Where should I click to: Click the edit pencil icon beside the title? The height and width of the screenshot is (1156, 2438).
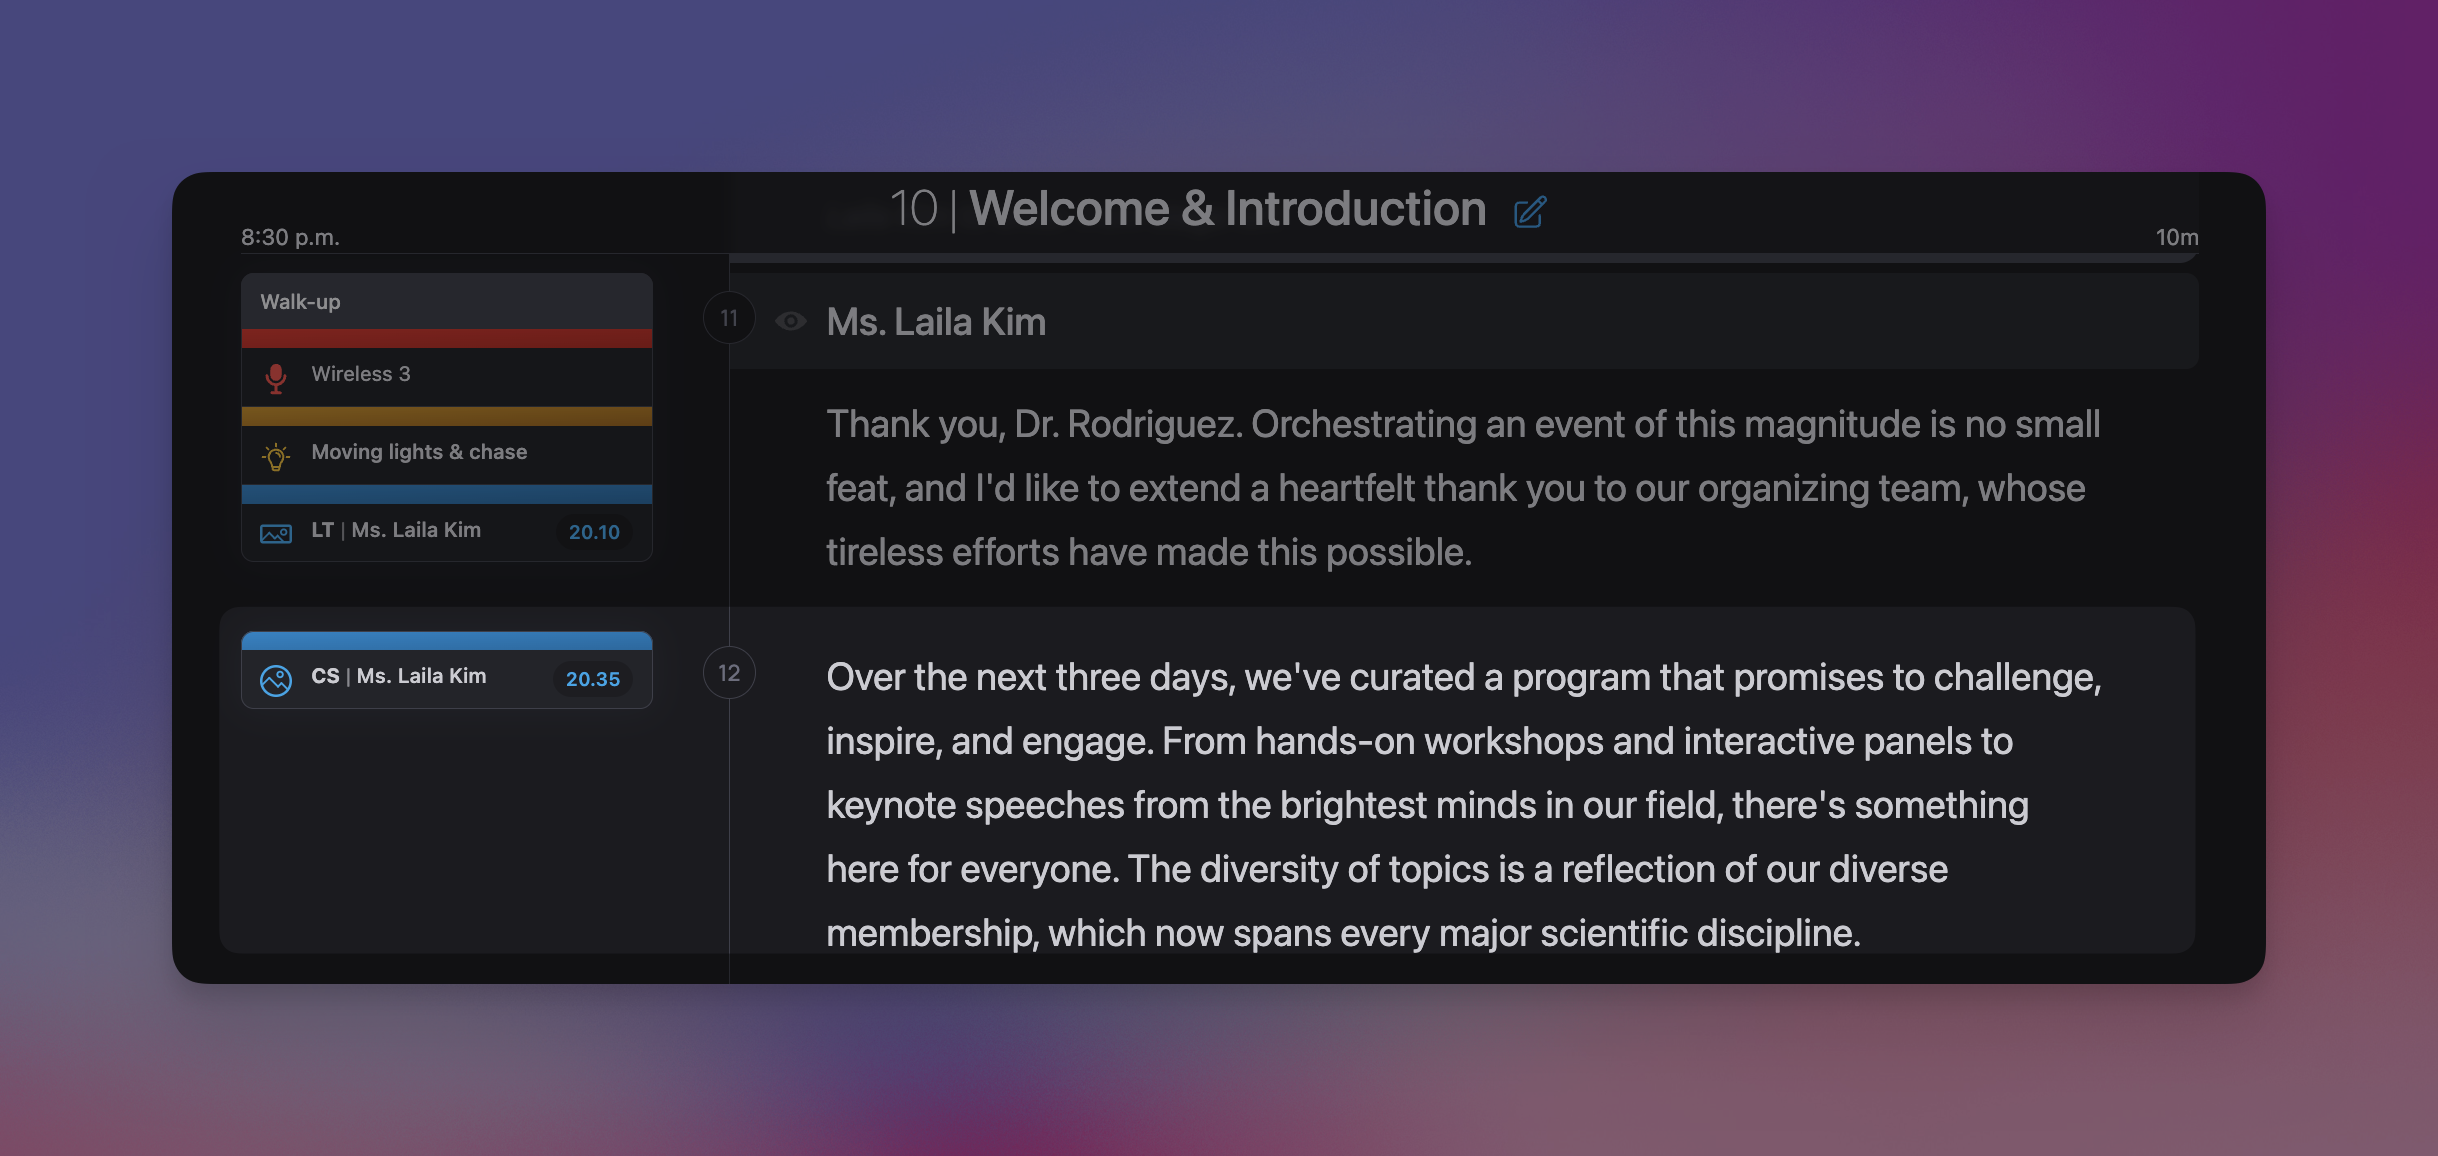pos(1530,212)
